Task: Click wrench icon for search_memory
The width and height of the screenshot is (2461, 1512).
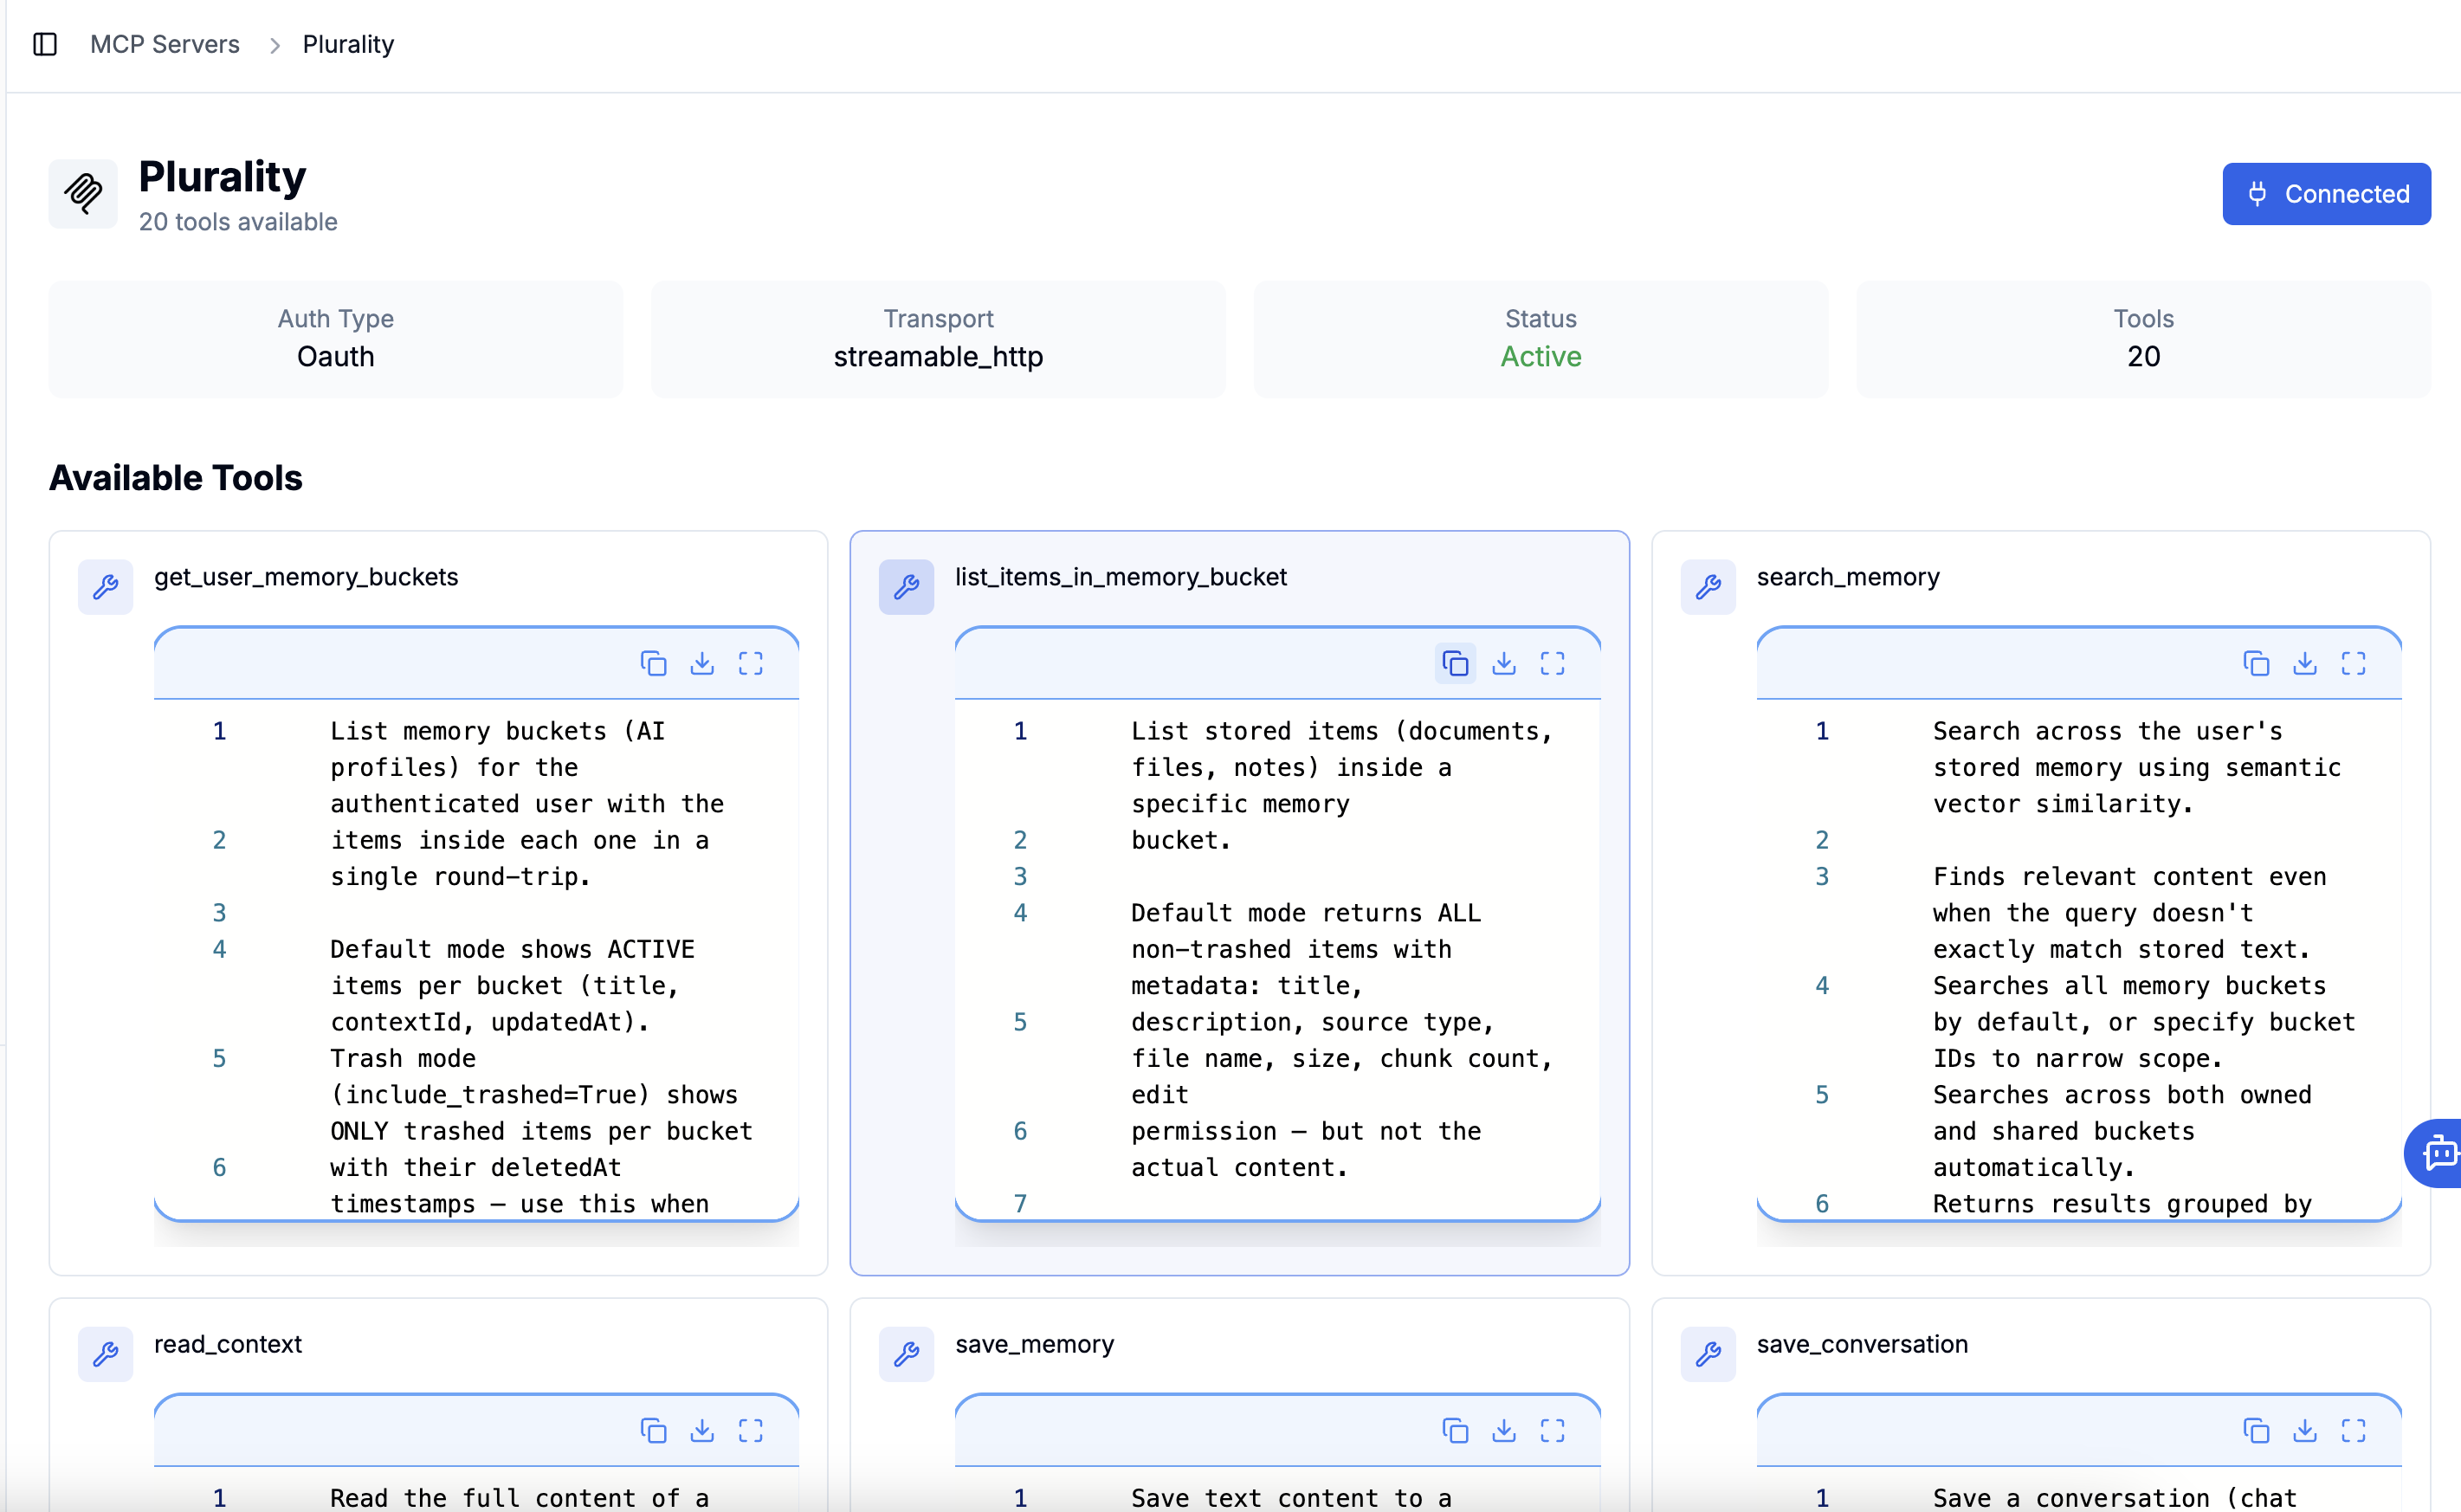Action: click(1708, 587)
